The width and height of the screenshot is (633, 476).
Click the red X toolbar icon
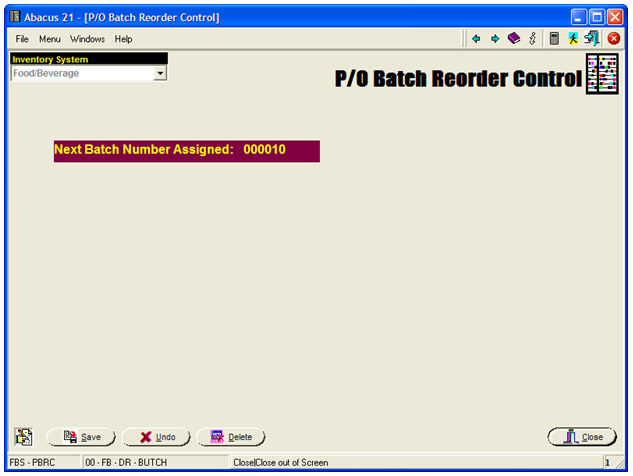614,39
